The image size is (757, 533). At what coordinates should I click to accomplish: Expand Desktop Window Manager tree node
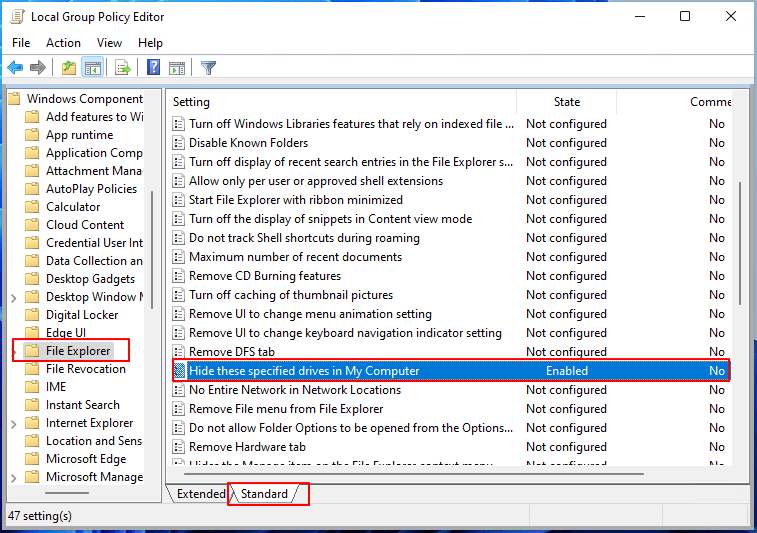pos(13,297)
